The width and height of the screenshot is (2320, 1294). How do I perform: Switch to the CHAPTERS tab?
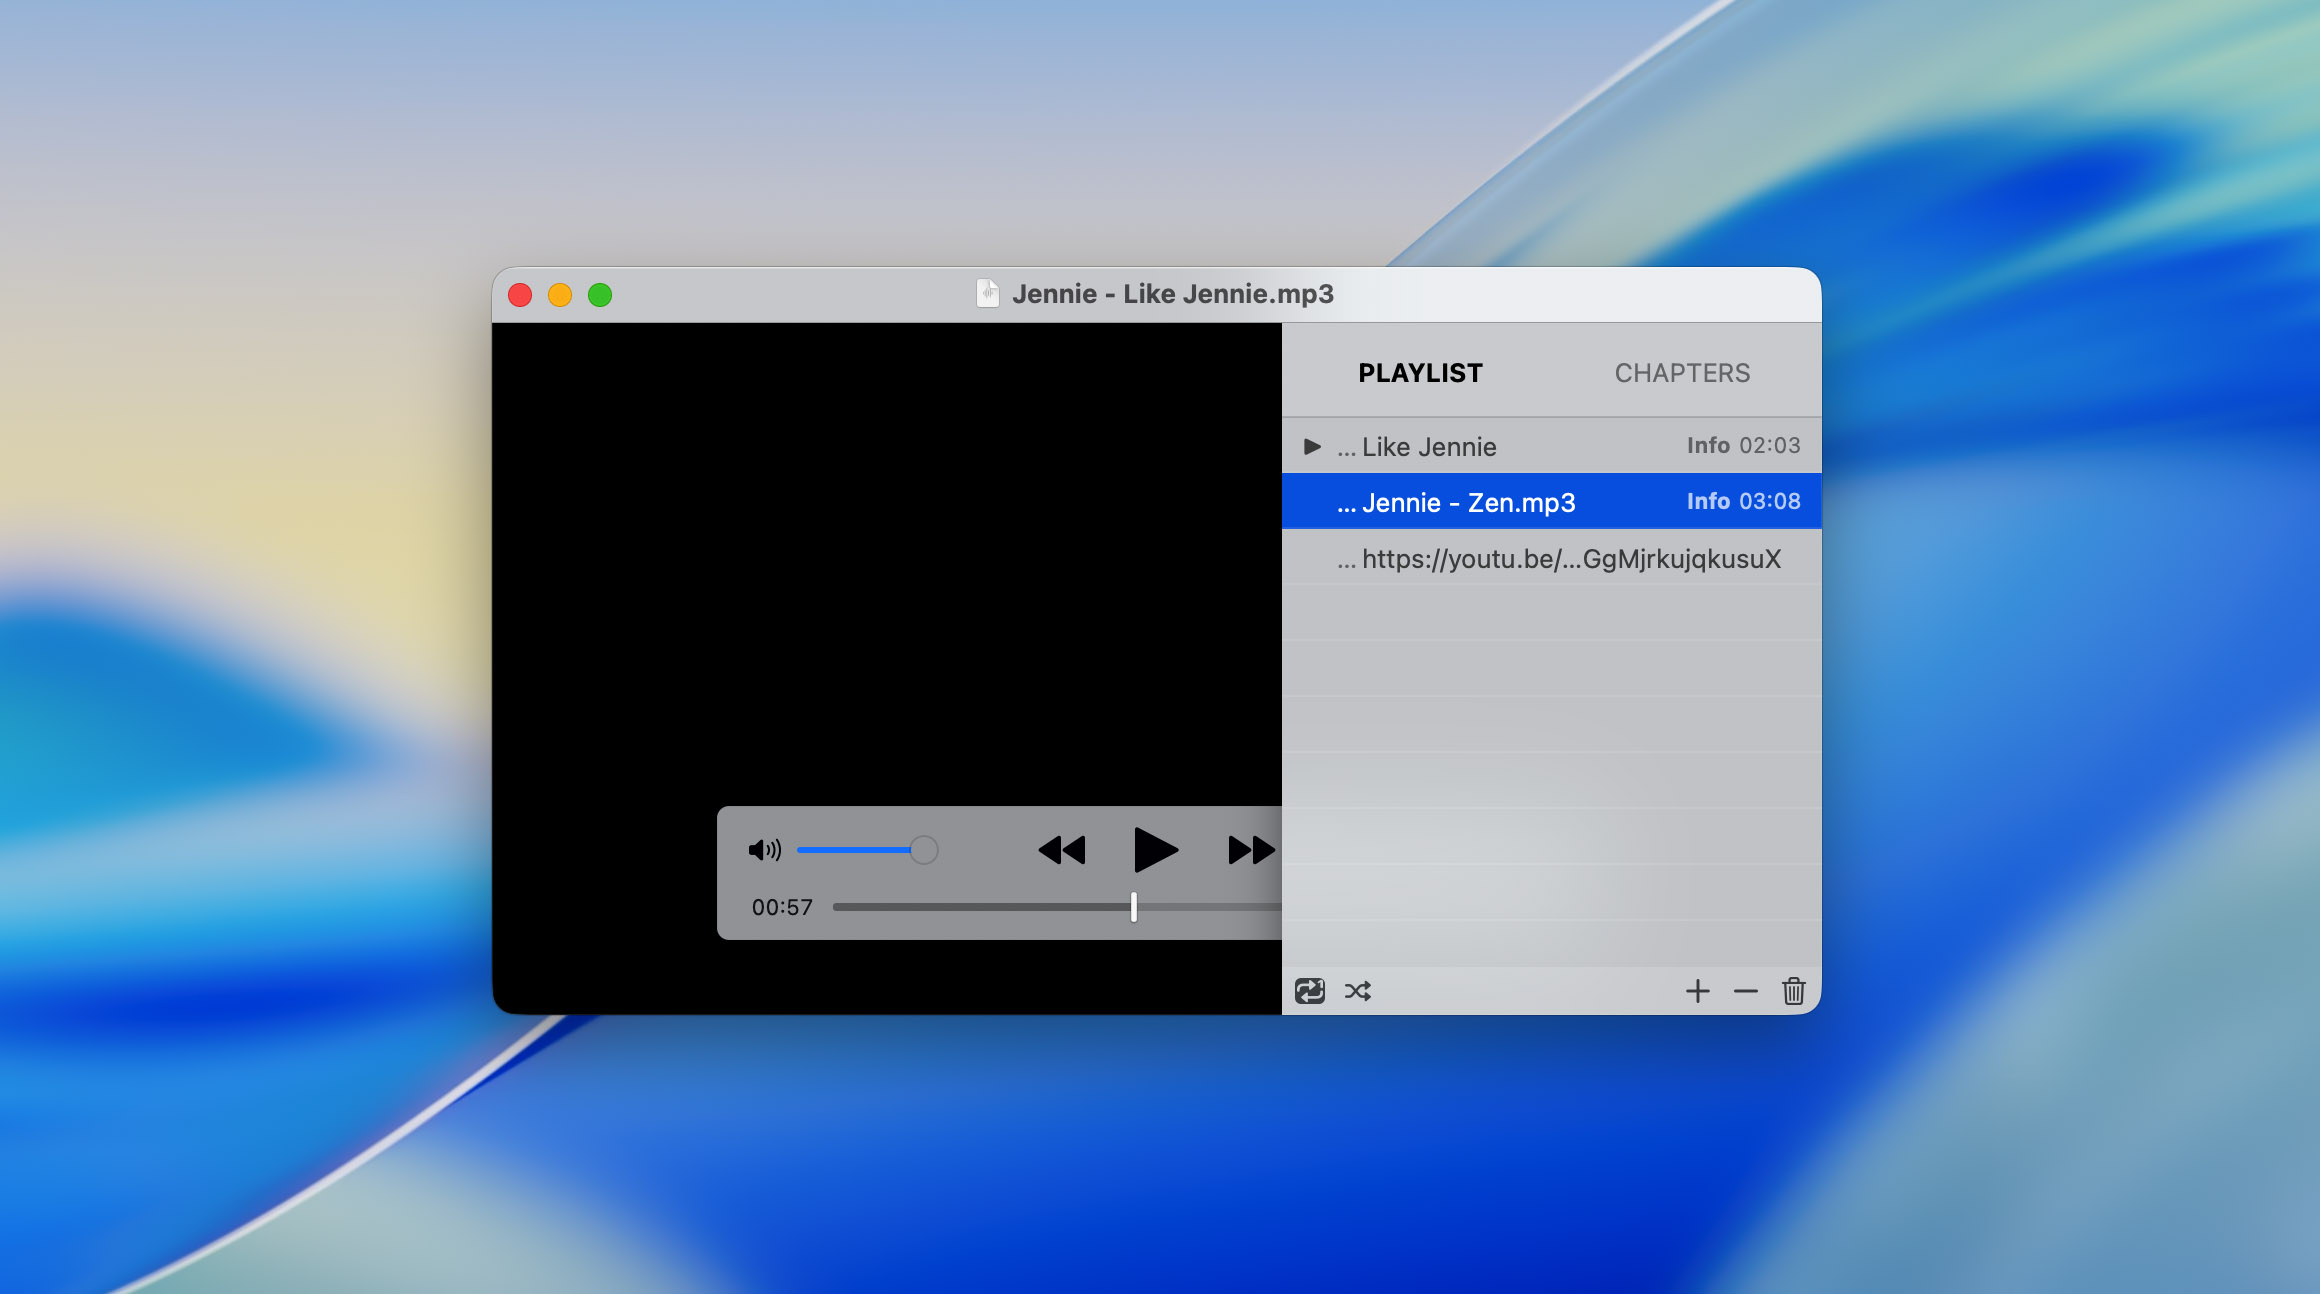(x=1682, y=373)
